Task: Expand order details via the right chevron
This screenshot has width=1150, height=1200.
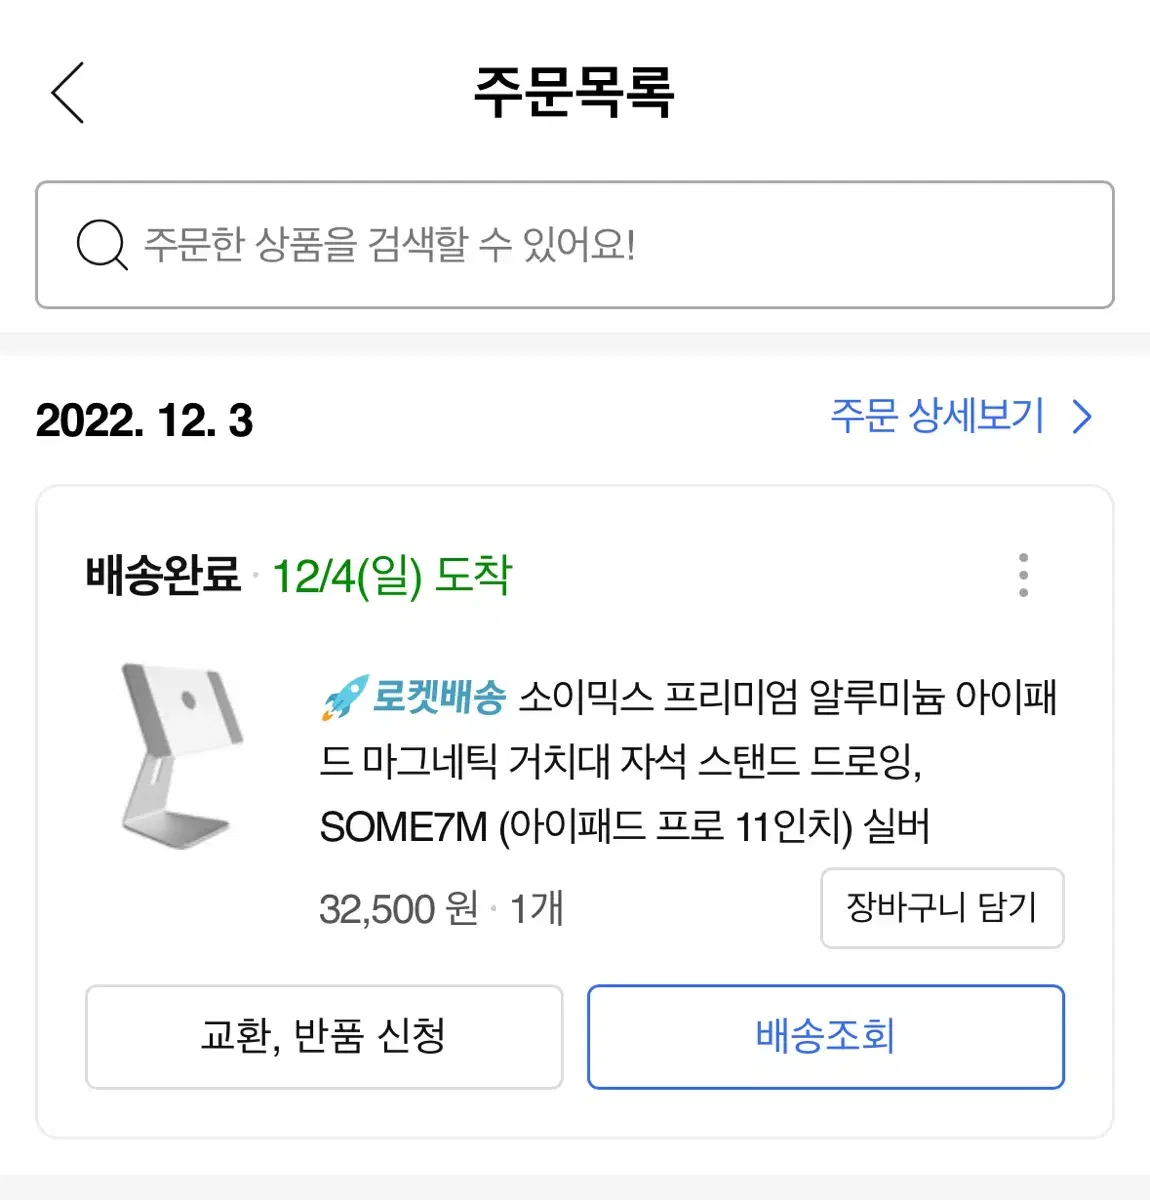Action: pos(1082,416)
